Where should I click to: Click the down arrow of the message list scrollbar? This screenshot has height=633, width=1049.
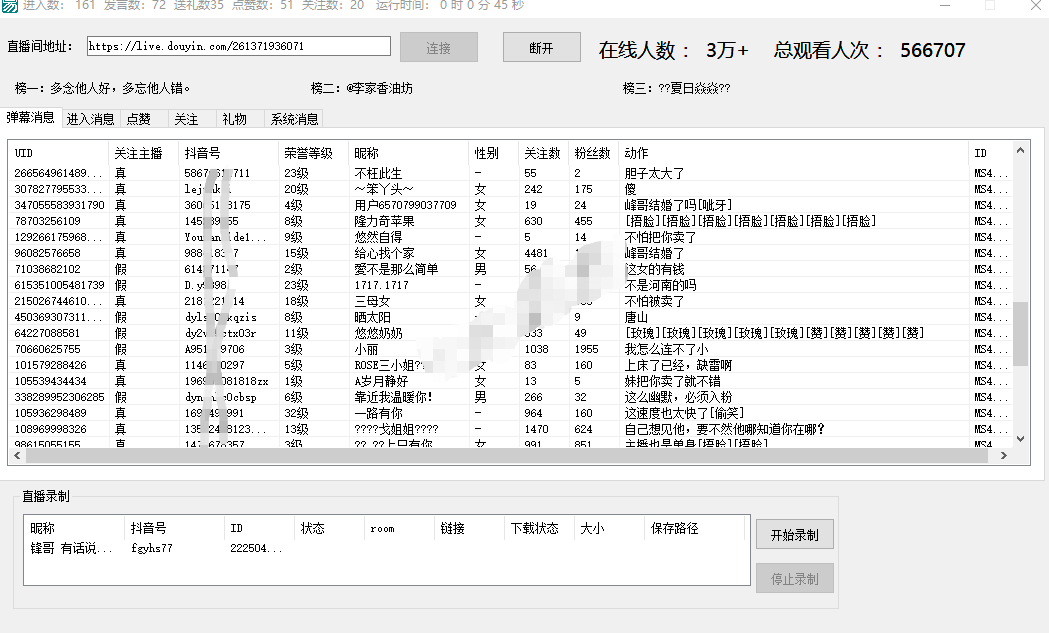coord(1020,438)
